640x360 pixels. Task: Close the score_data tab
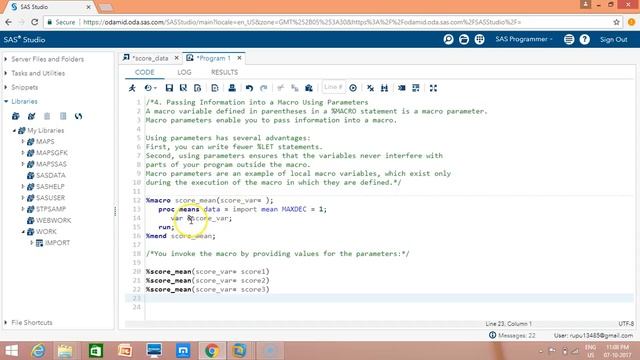[176, 58]
